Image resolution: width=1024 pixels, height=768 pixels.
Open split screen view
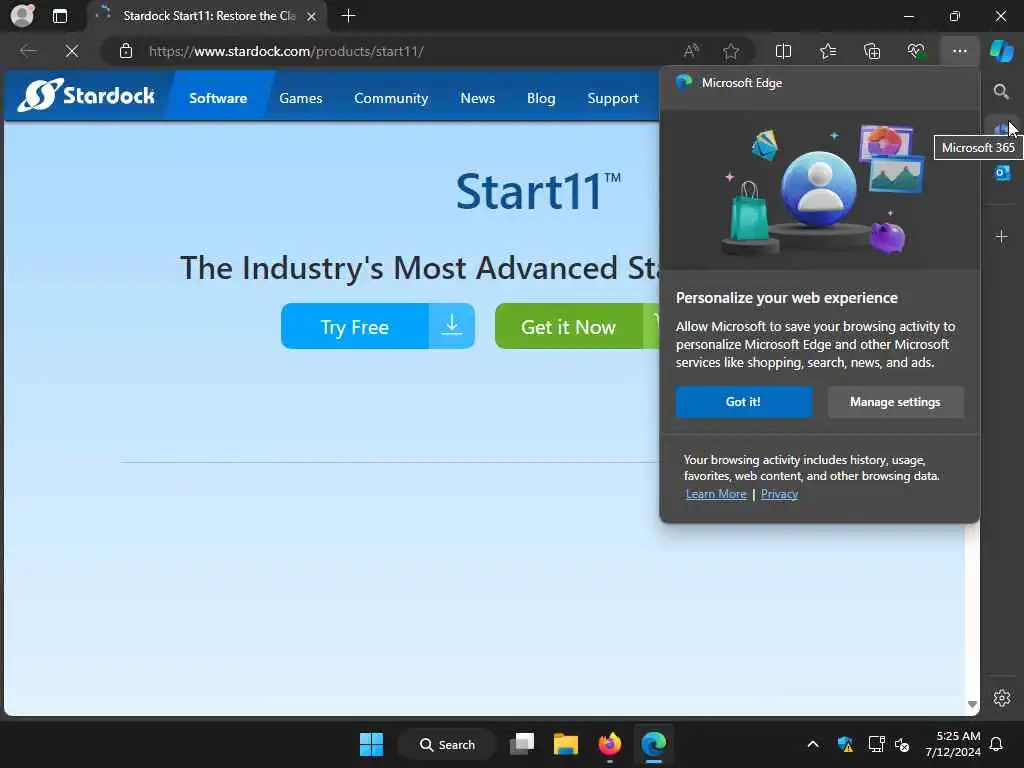pos(783,51)
